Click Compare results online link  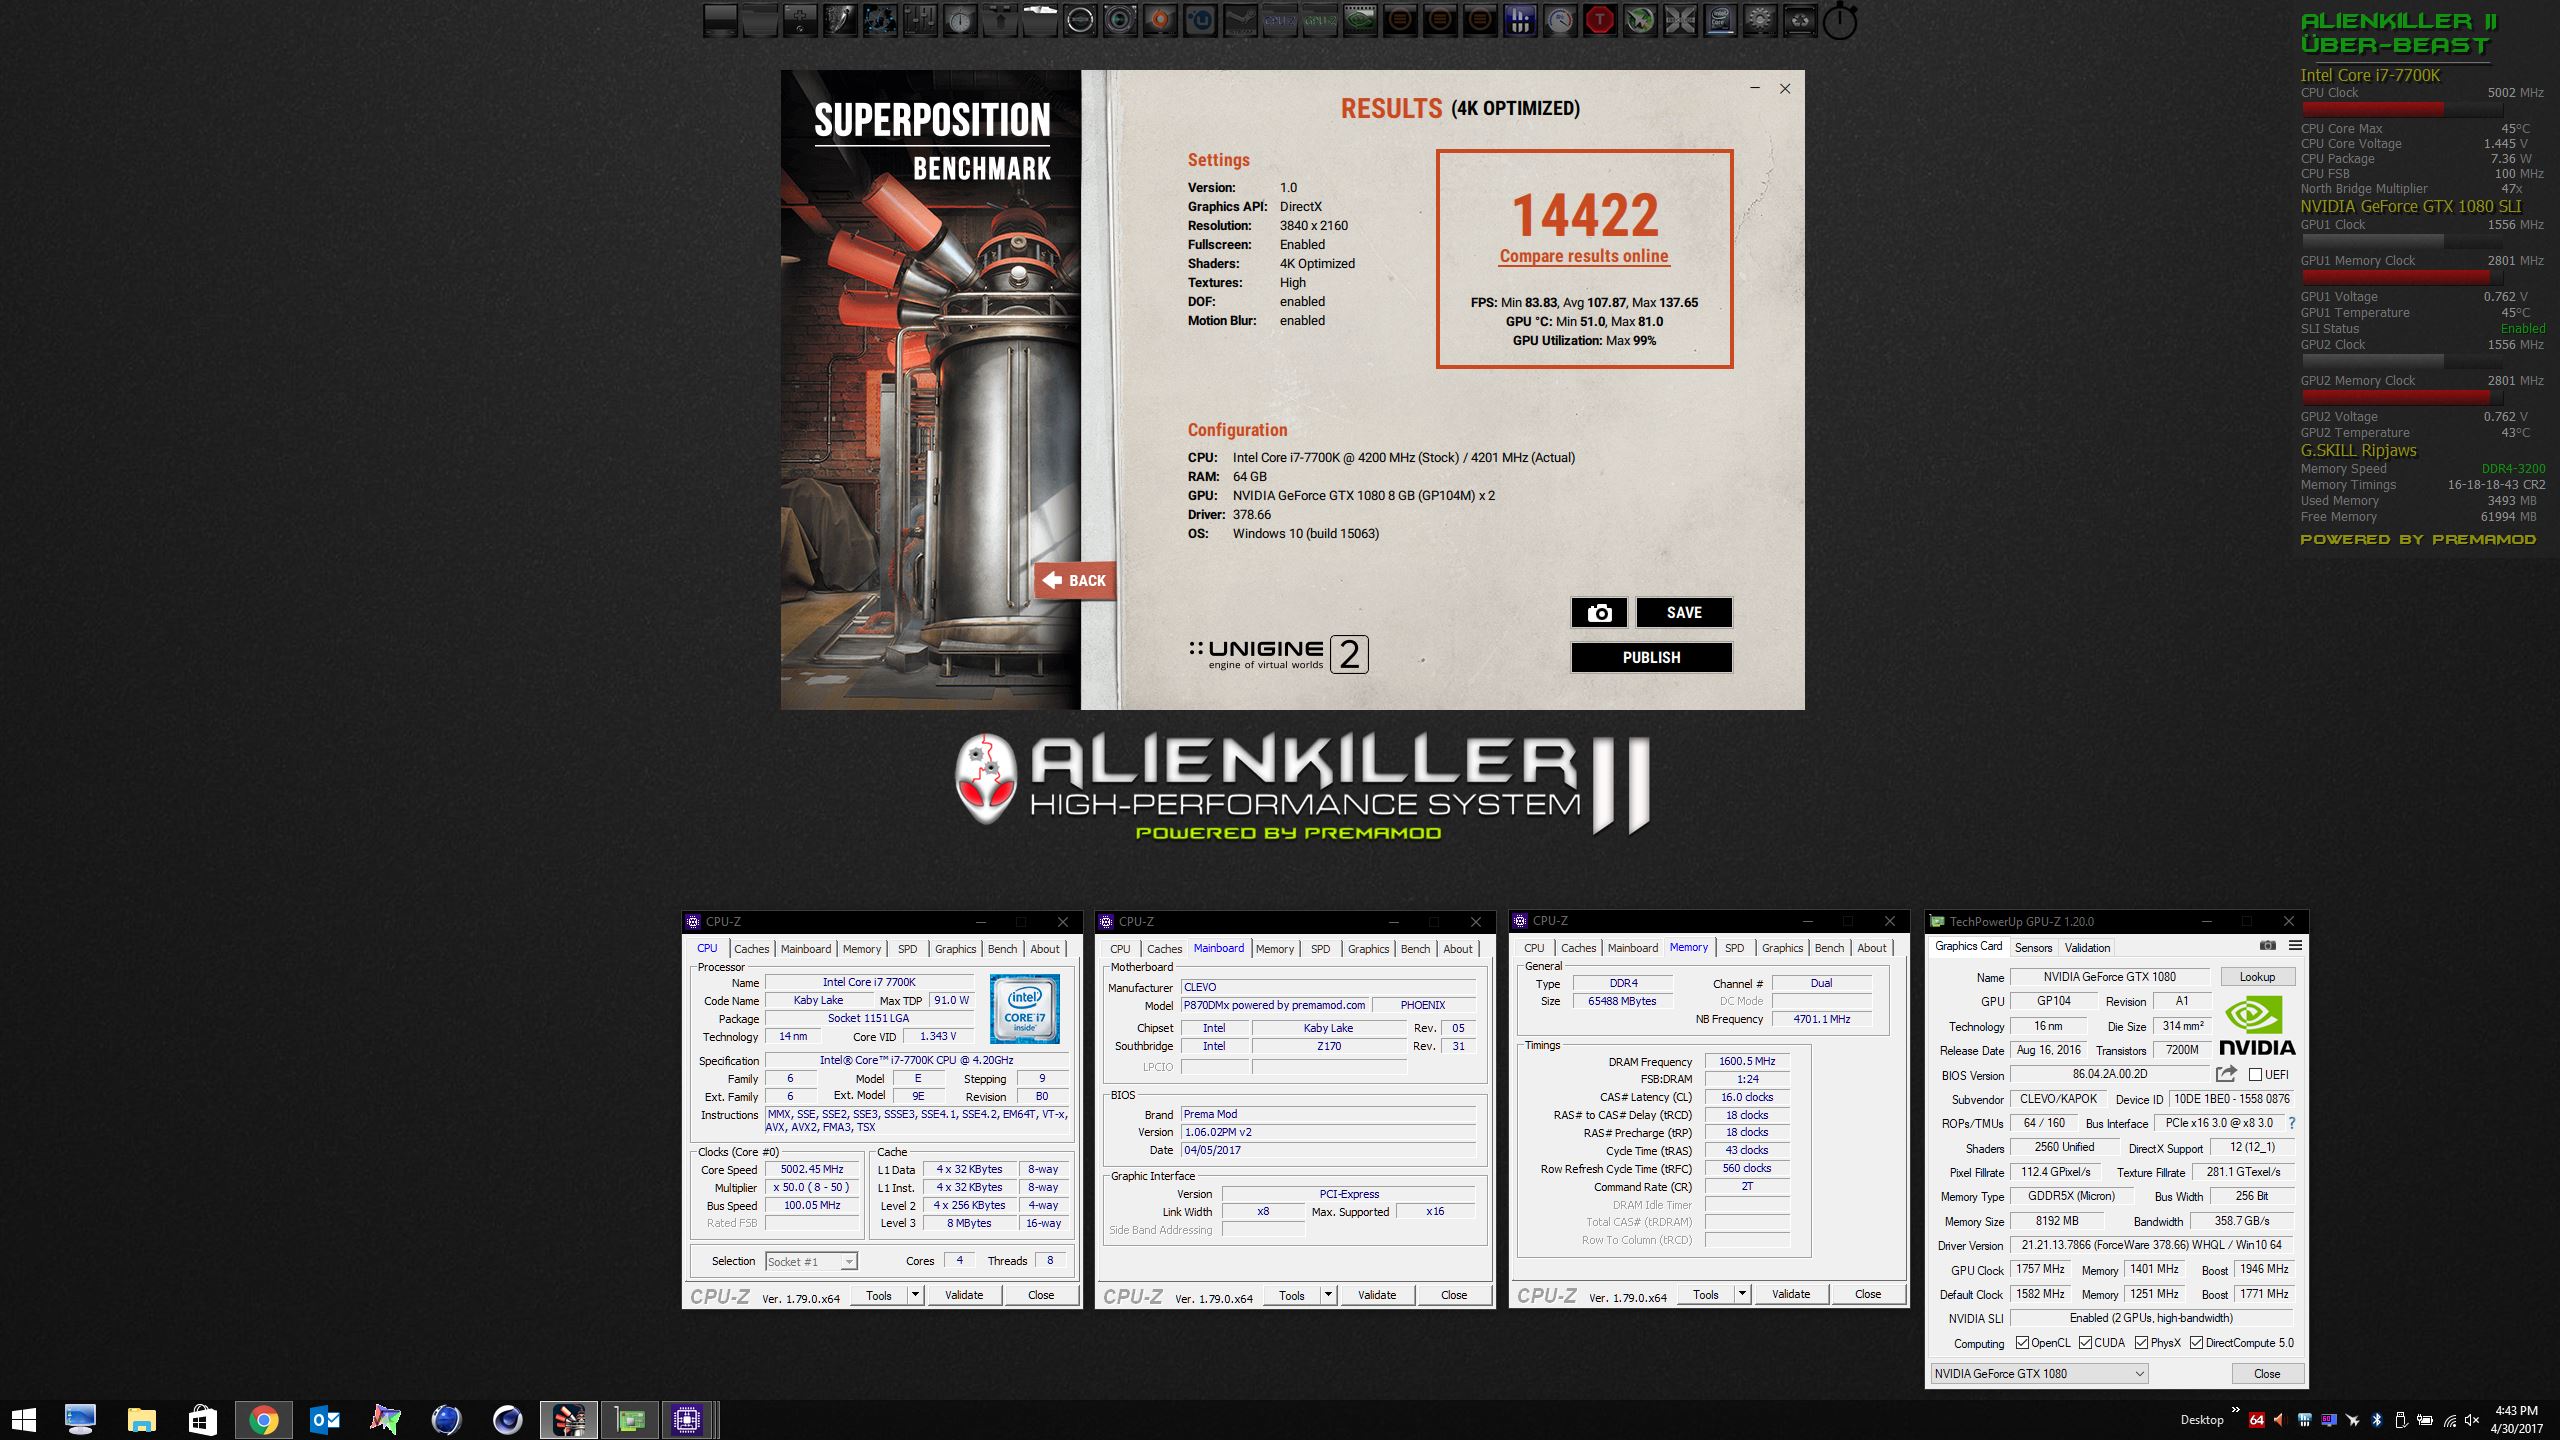1584,256
